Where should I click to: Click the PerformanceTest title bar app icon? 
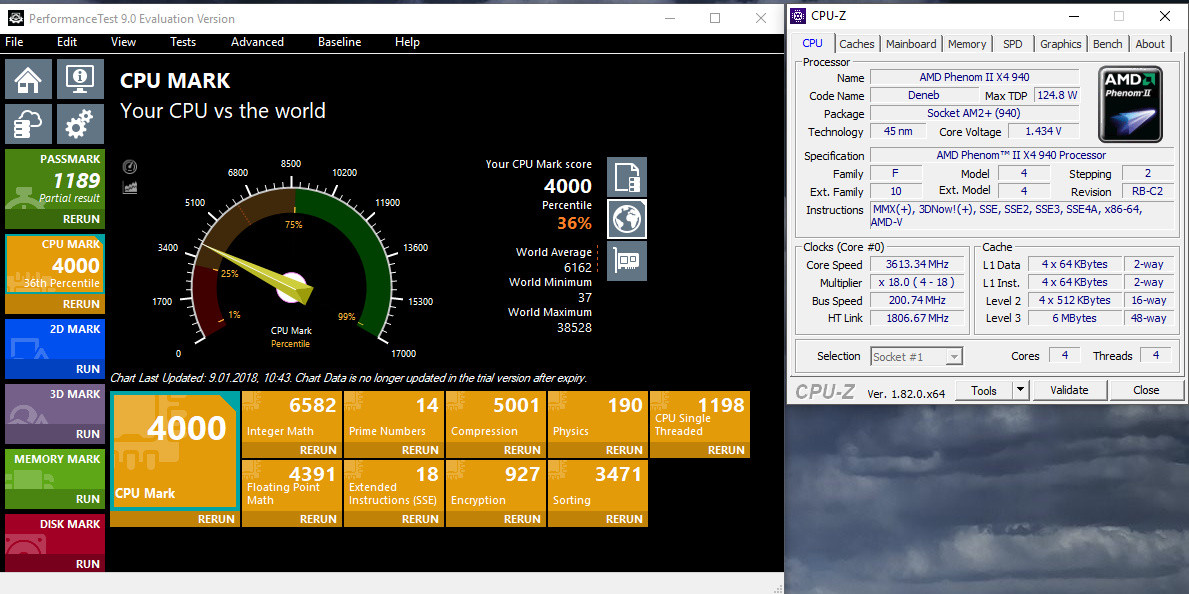(15, 18)
